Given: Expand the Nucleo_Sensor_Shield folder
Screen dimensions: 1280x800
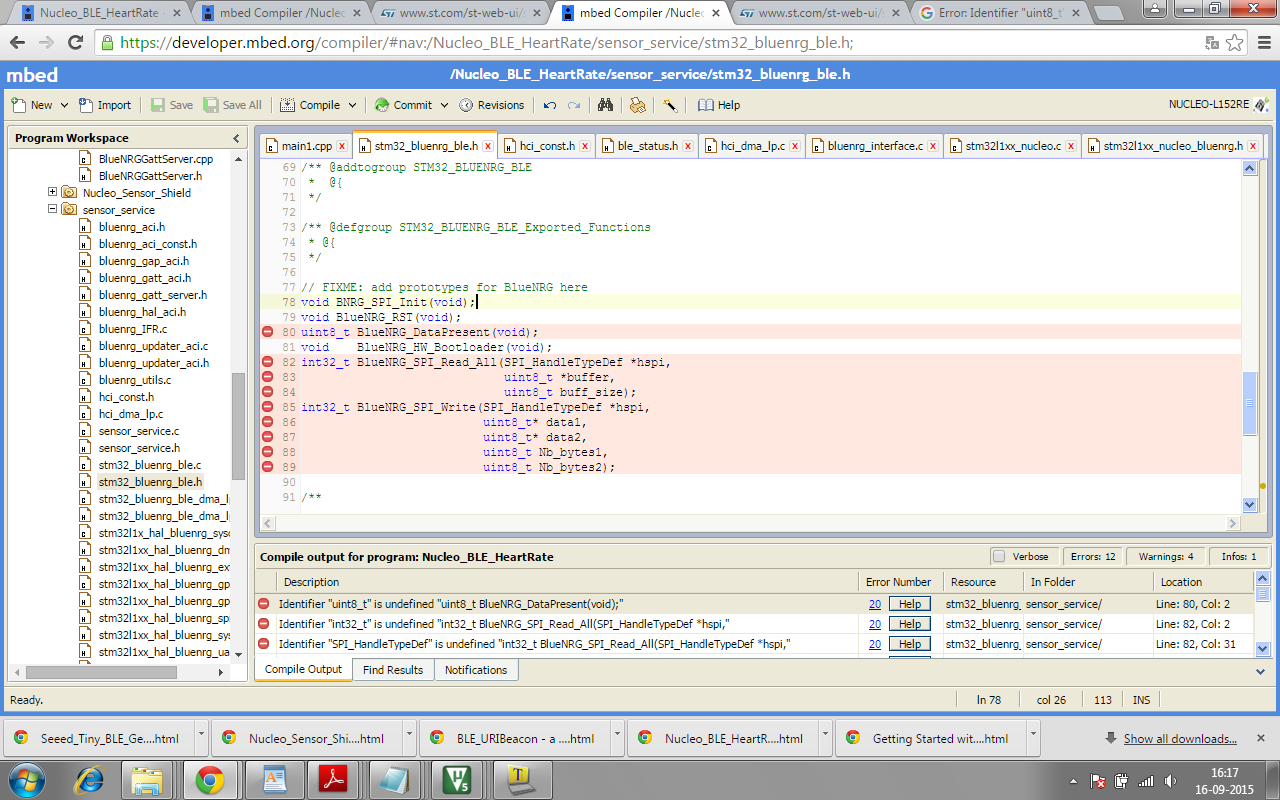Looking at the screenshot, I should click(52, 192).
